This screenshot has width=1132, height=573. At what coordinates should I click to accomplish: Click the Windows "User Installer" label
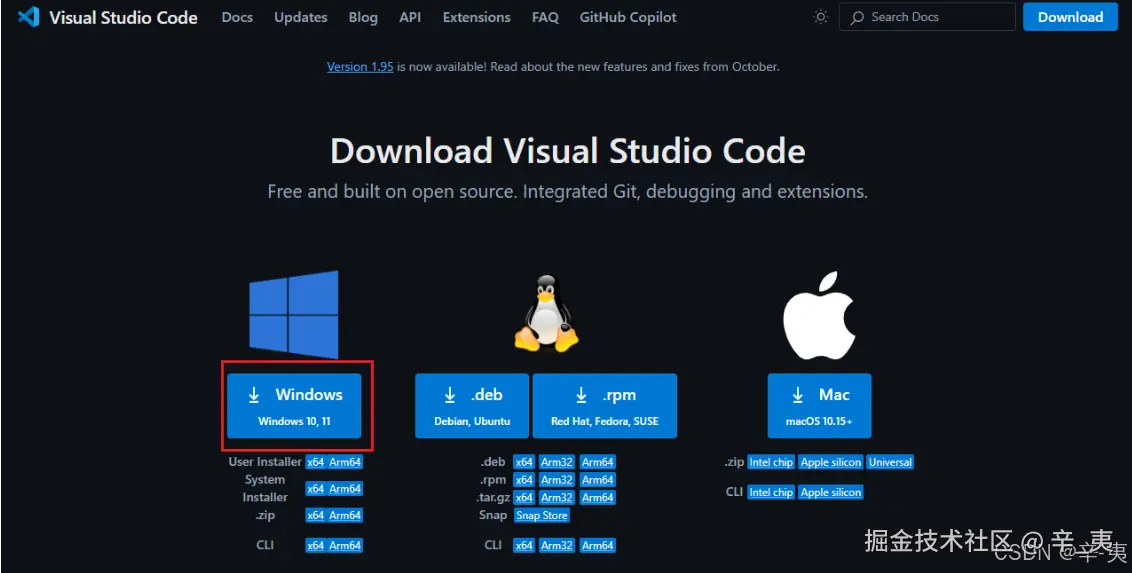tap(265, 462)
